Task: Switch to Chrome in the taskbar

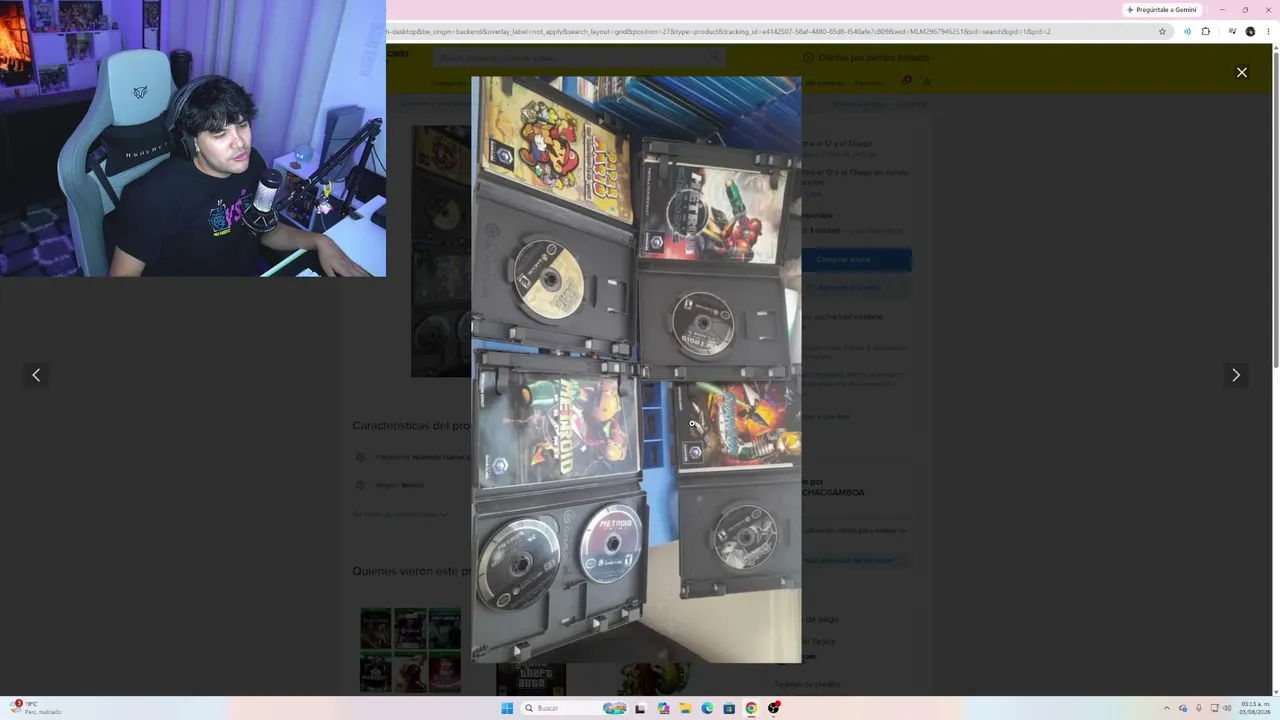Action: [x=751, y=708]
